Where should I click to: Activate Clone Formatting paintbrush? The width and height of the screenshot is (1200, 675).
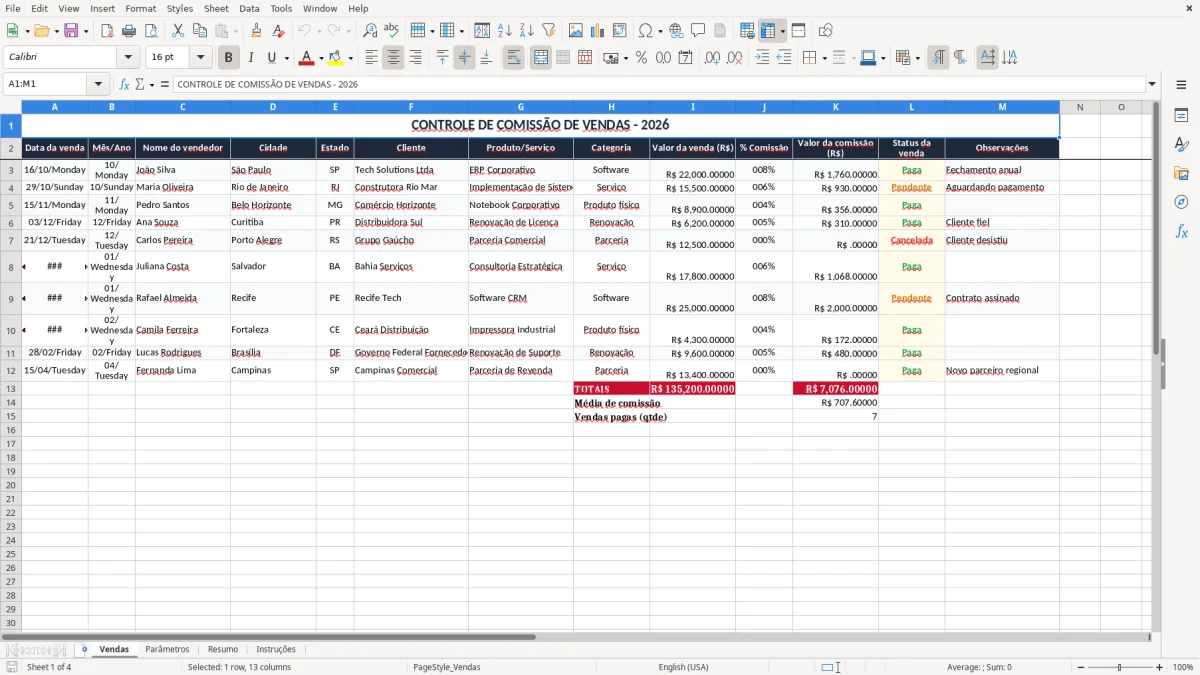point(257,31)
